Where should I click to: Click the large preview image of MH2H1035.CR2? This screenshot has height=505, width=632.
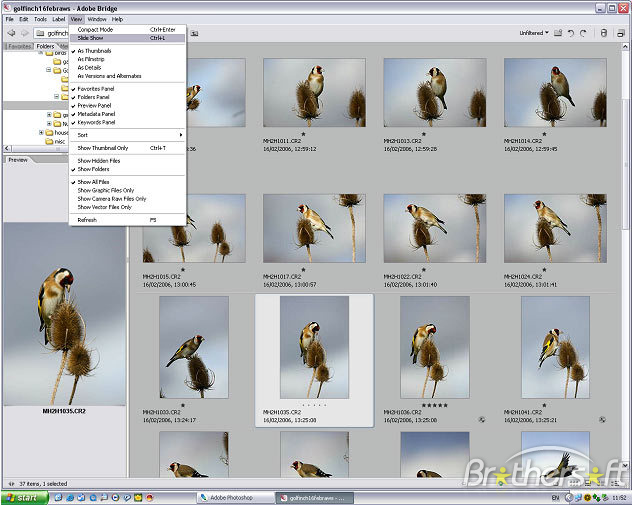pyautogui.click(x=64, y=314)
